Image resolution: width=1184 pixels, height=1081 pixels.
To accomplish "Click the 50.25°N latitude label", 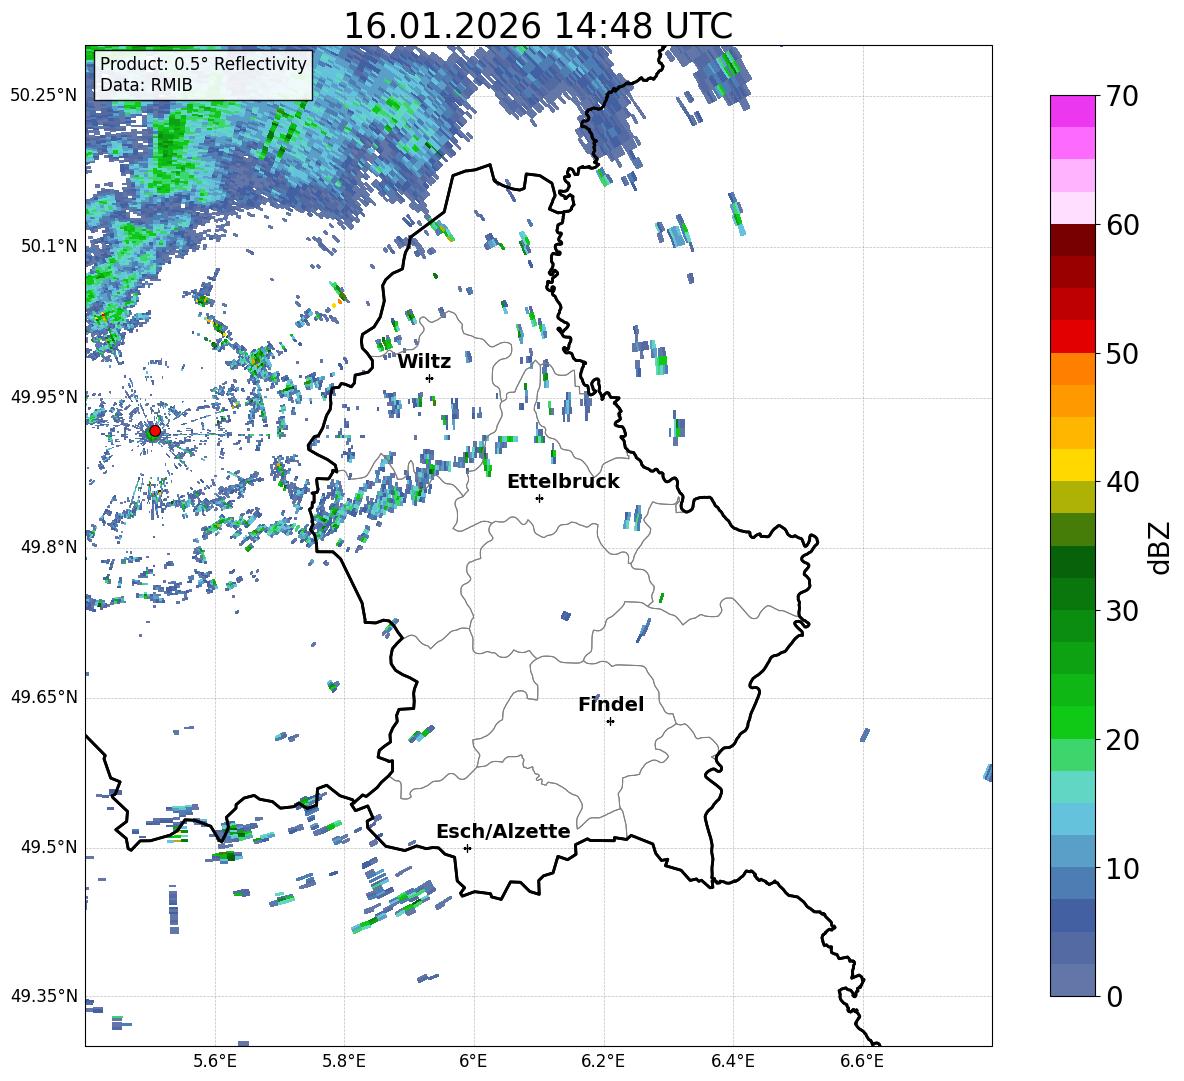I will coord(44,95).
